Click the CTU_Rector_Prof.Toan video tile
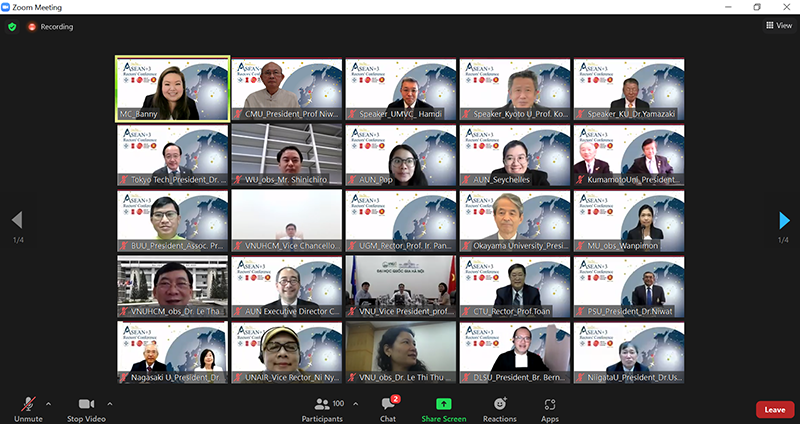Screen dimensions: 800x424 click(x=515, y=288)
